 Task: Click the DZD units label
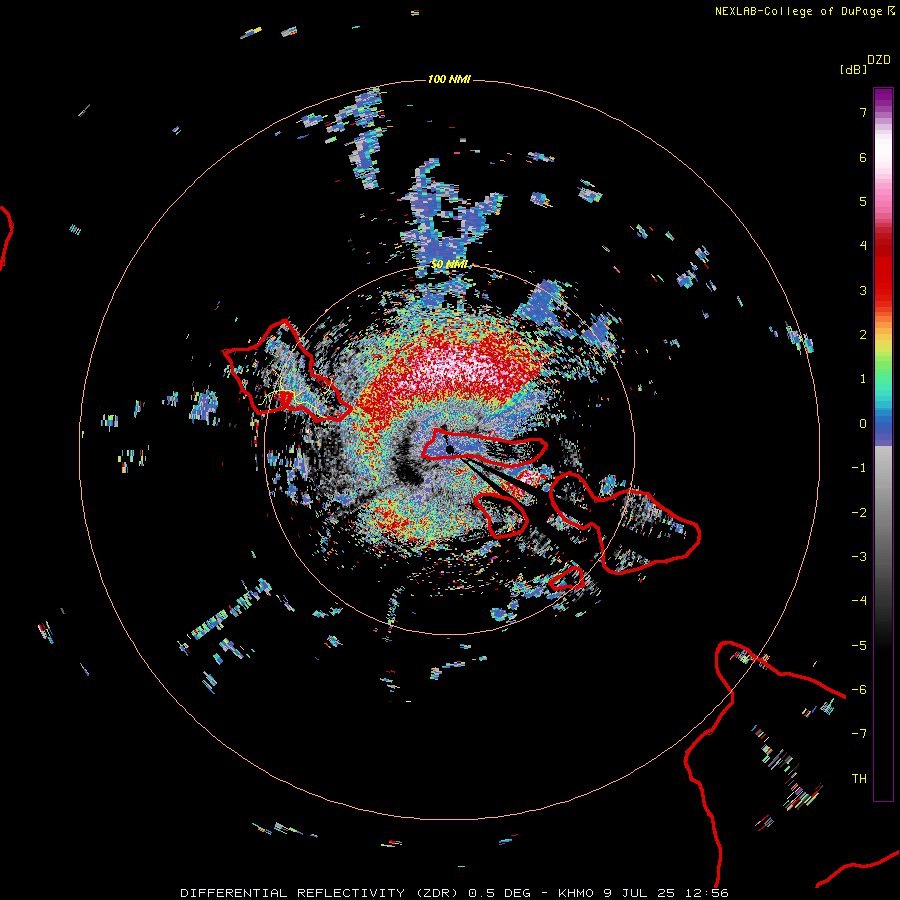pos(878,60)
